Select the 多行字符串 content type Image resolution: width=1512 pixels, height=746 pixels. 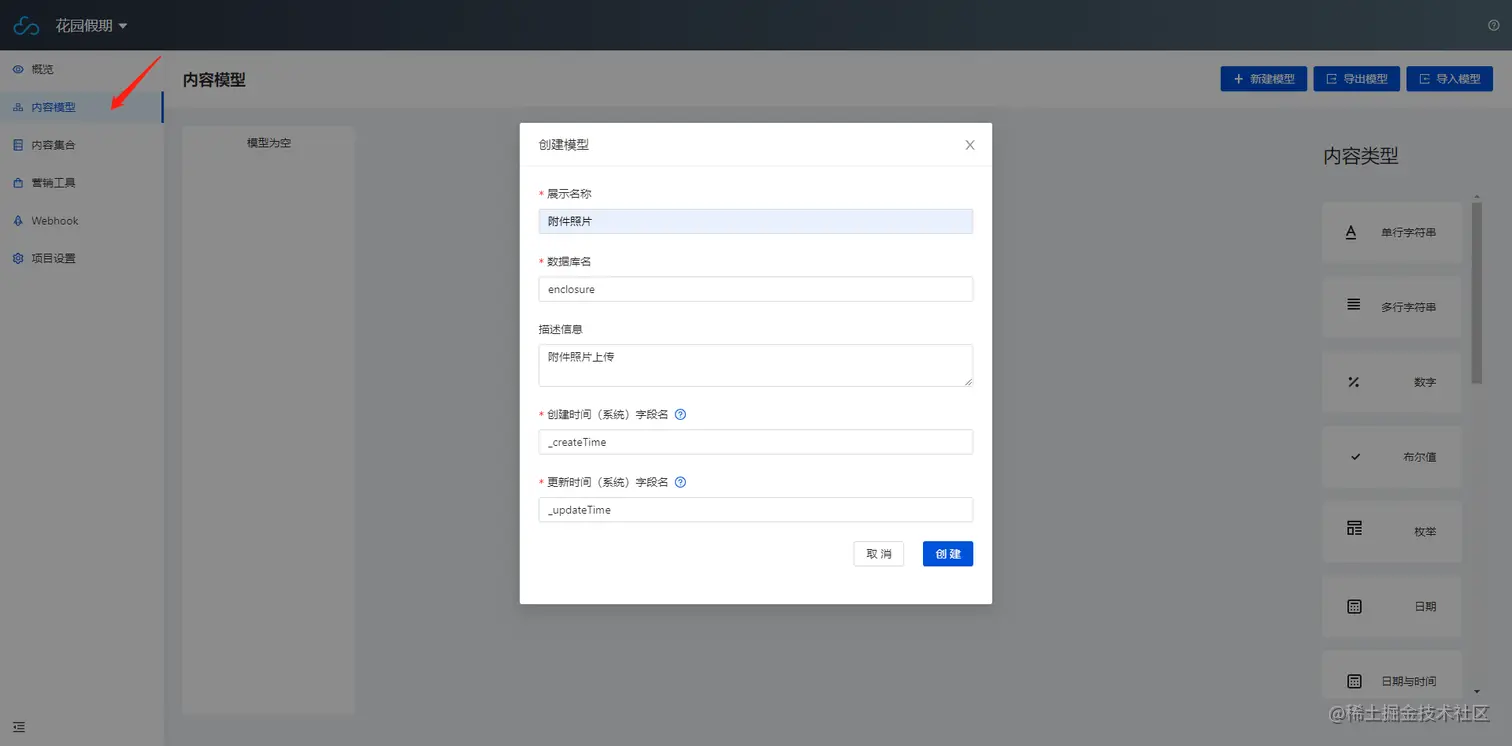(x=1391, y=307)
